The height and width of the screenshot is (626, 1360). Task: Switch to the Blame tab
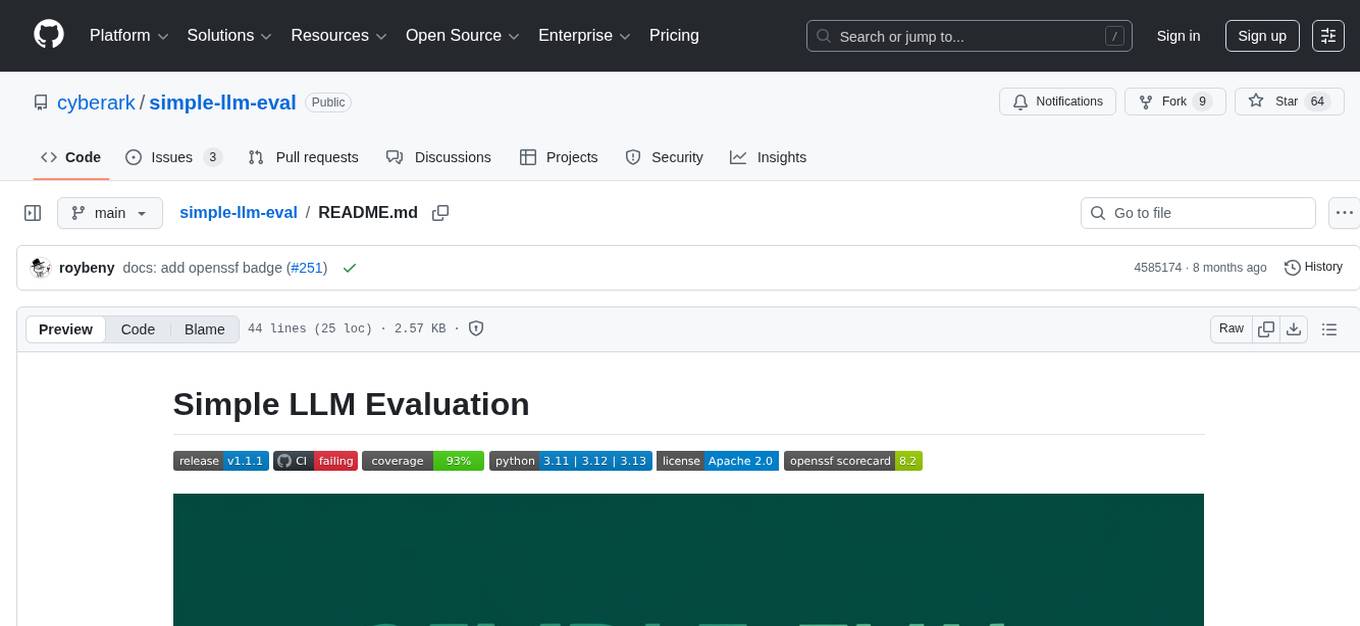pyautogui.click(x=204, y=329)
